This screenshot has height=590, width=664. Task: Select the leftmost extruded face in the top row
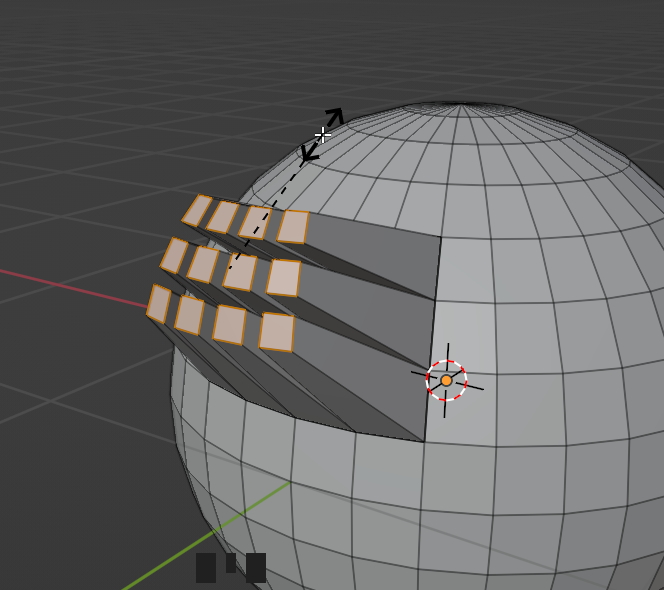tap(197, 210)
